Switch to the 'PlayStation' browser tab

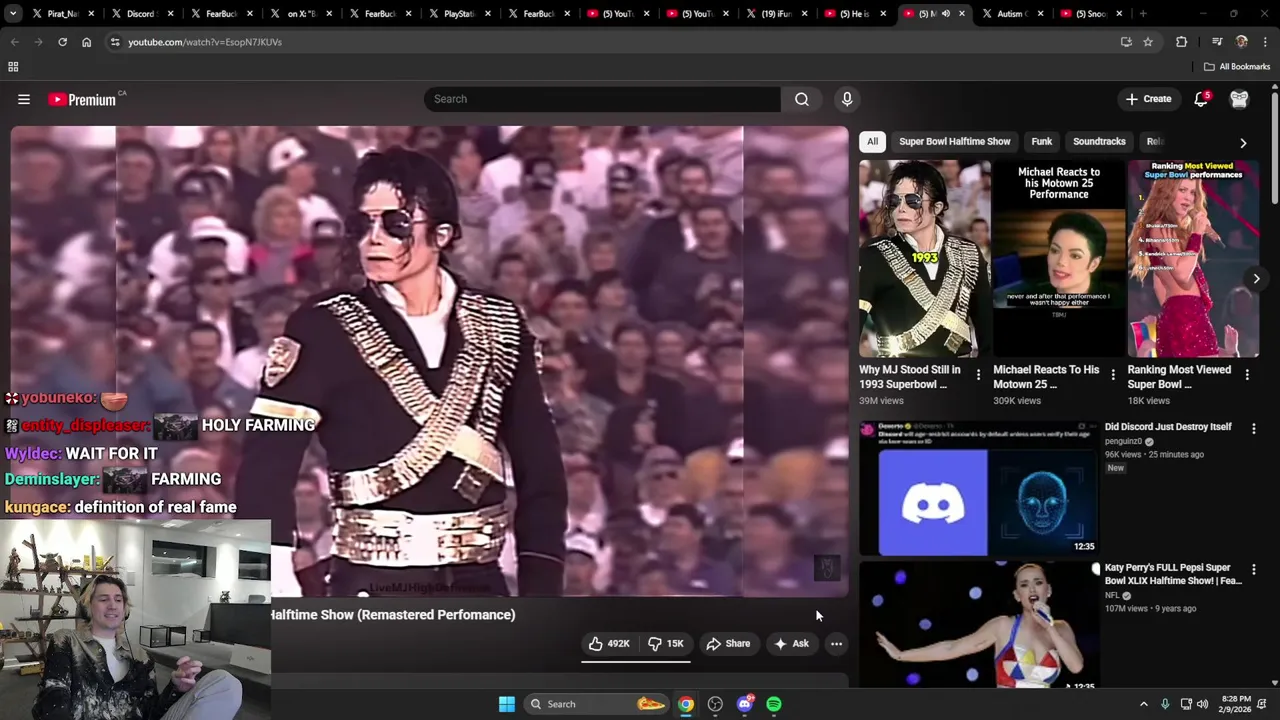pos(459,14)
